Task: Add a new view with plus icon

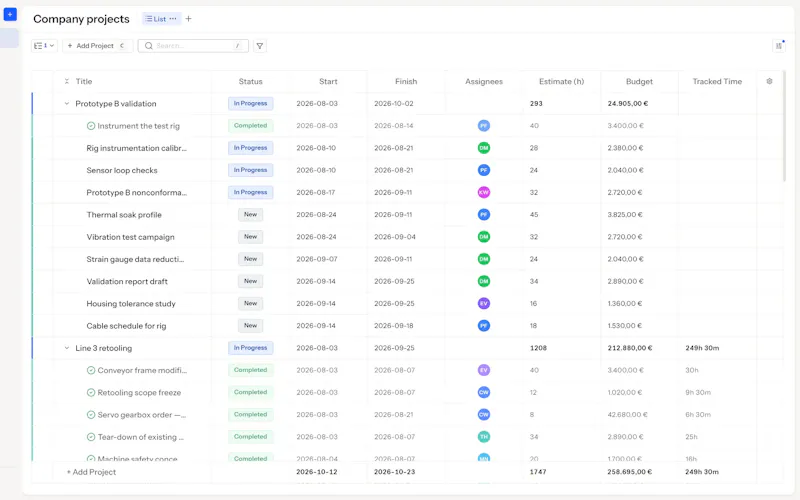Action: (188, 19)
